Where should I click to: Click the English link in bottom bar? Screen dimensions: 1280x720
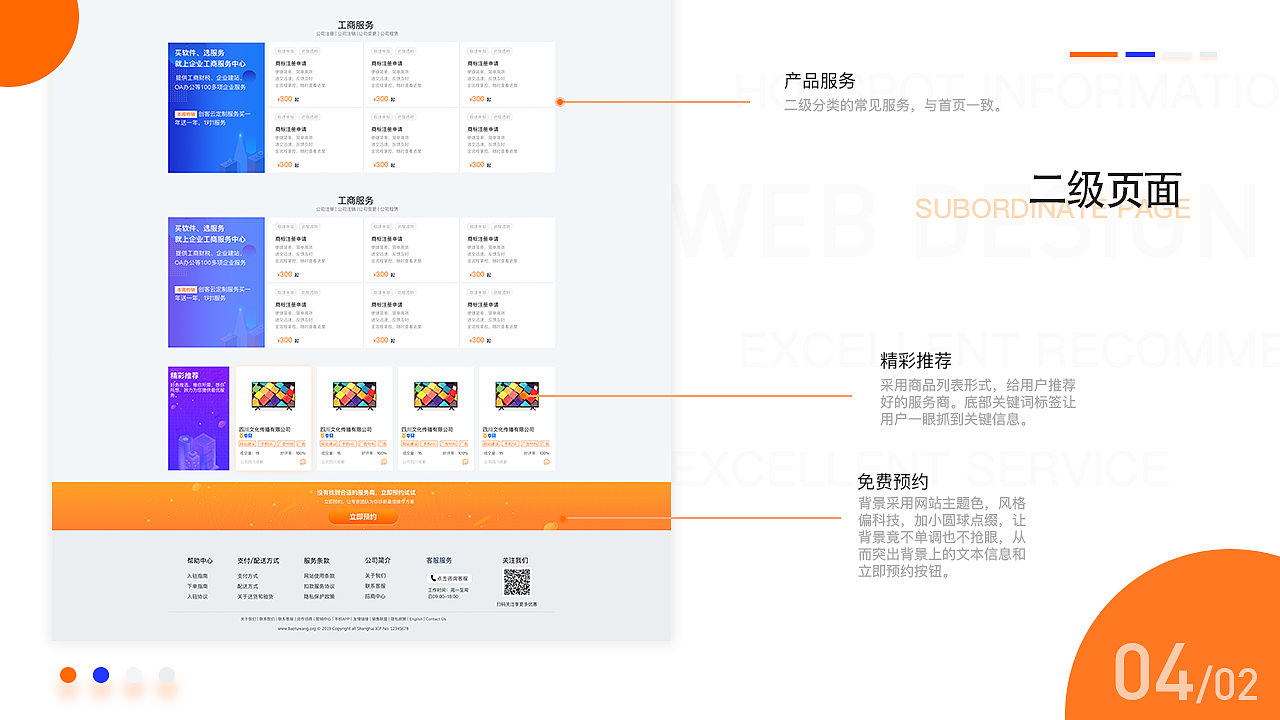(416, 619)
